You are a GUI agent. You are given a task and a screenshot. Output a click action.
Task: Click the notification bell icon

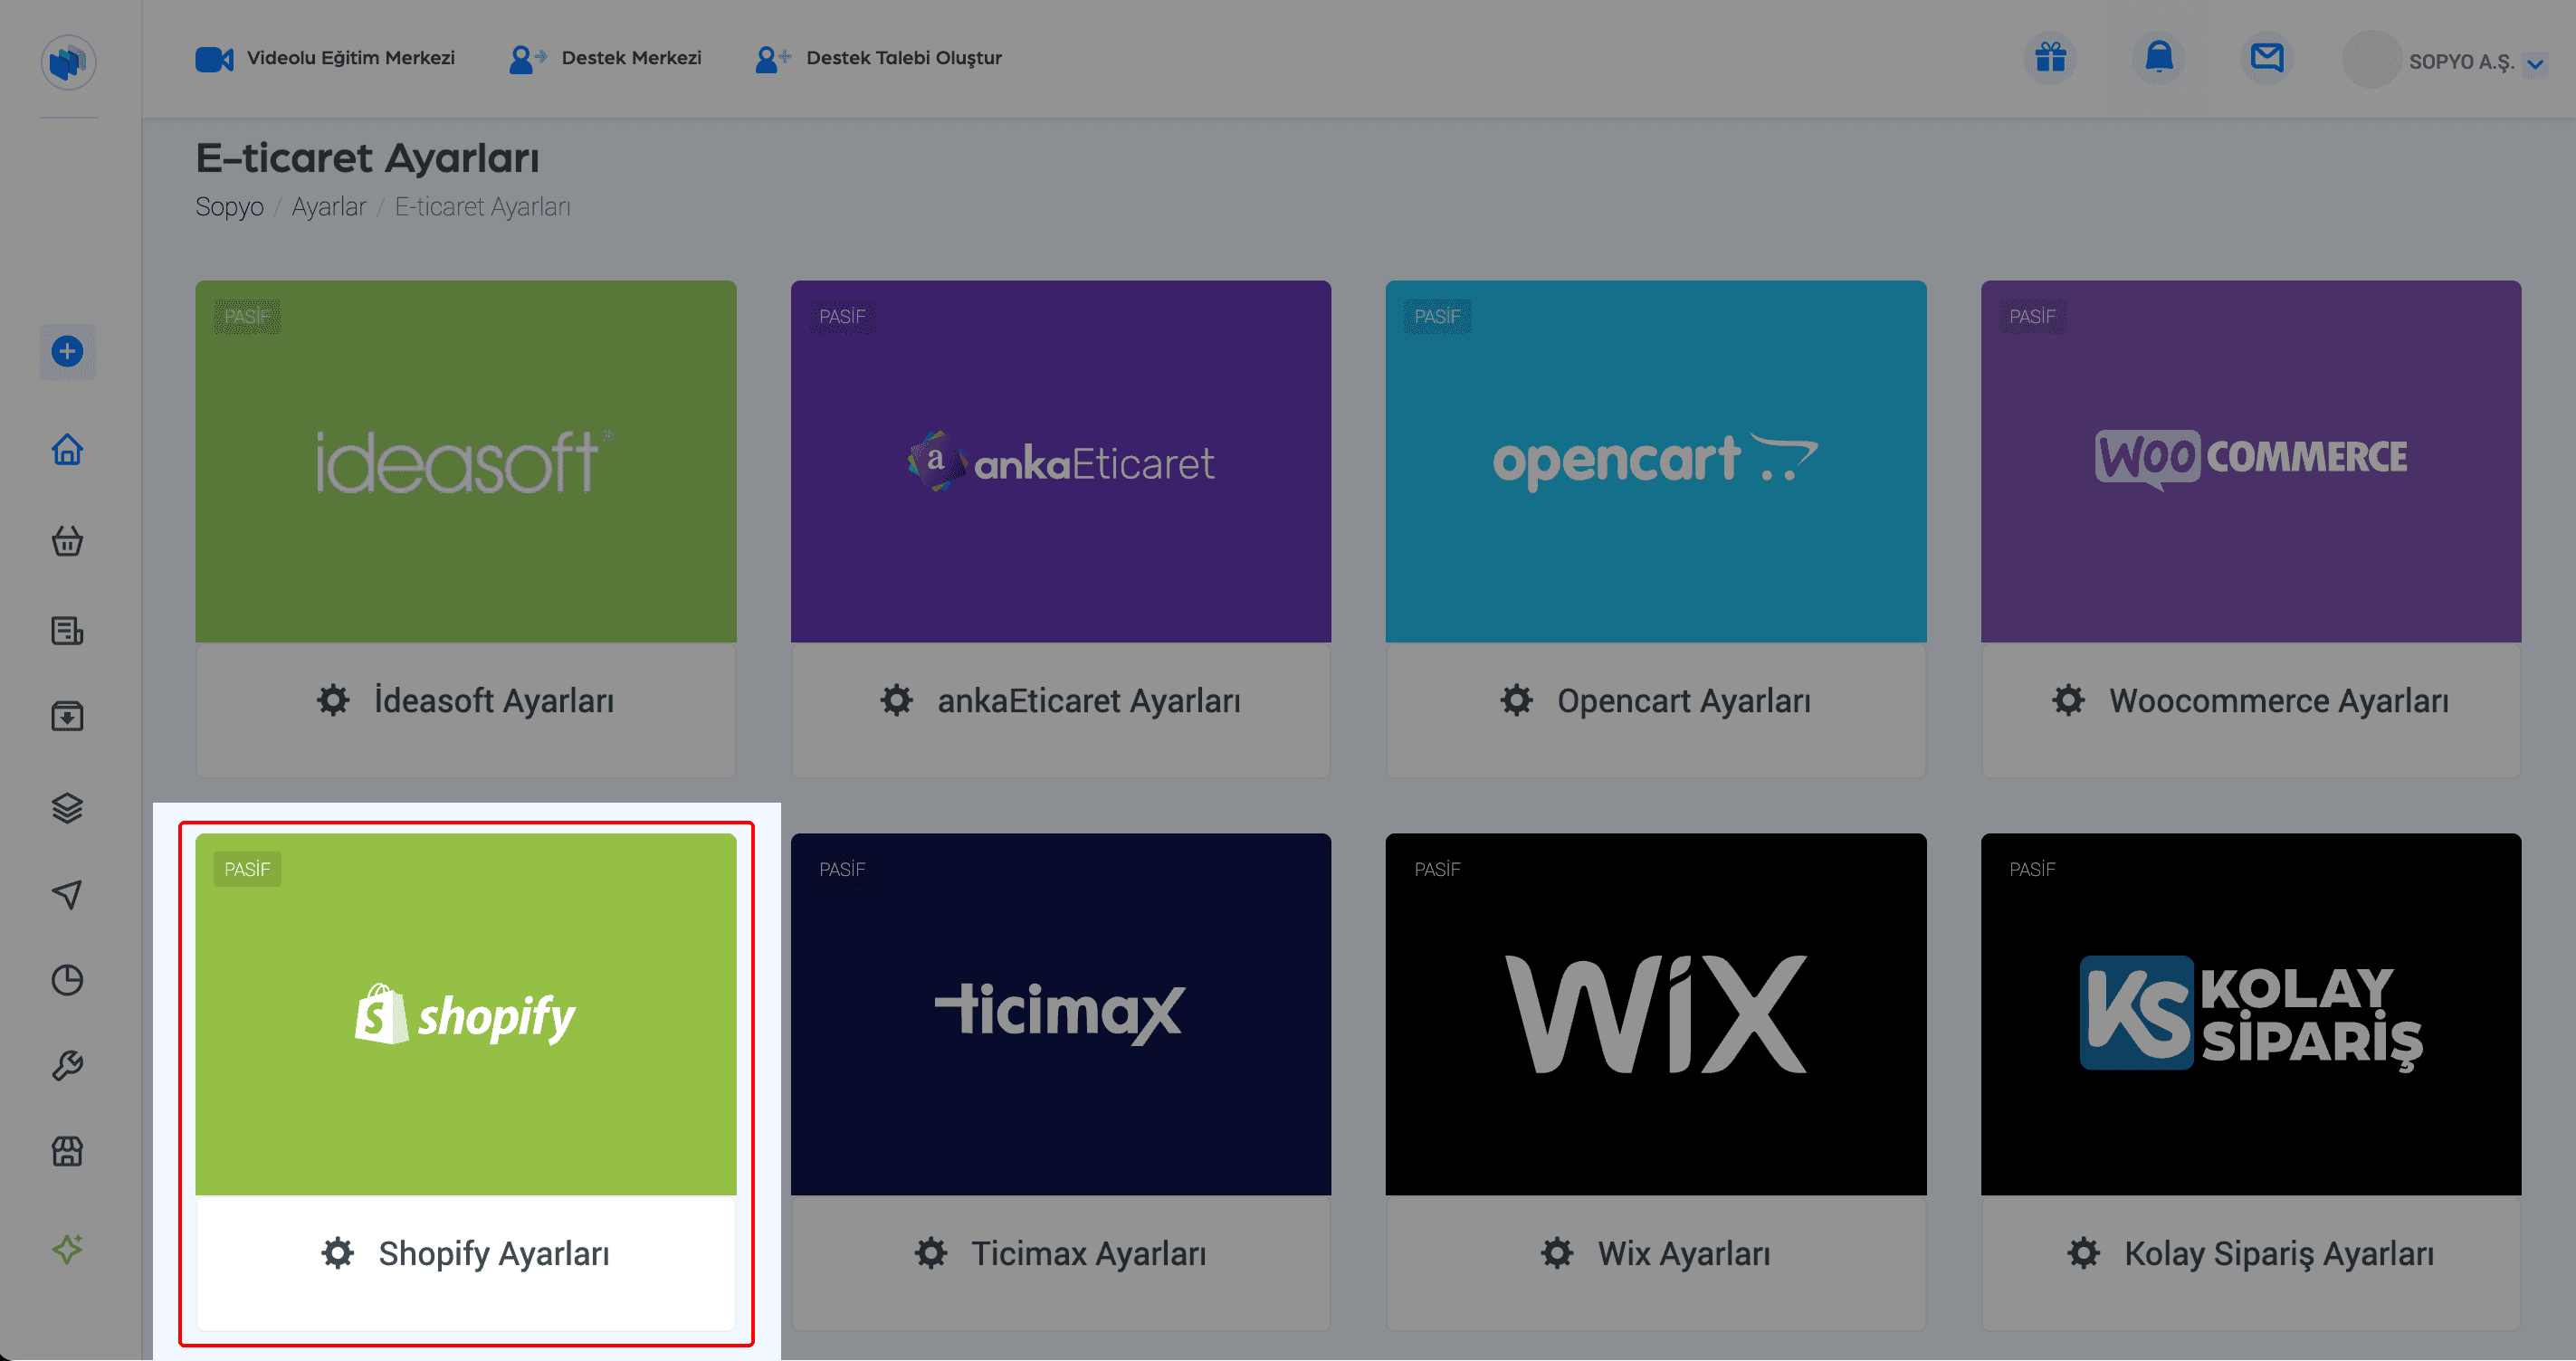(x=2159, y=58)
